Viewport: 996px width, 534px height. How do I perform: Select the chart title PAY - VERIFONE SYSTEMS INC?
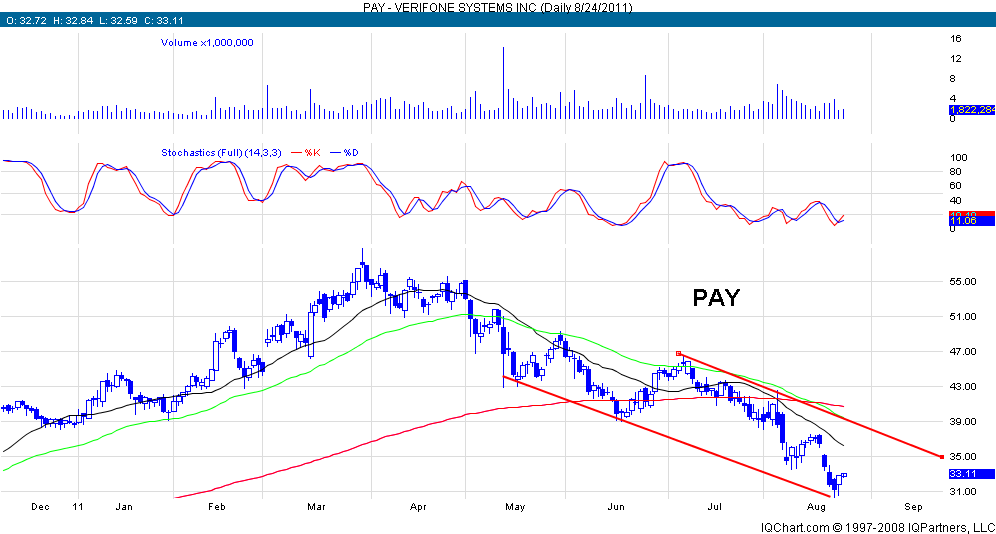[x=497, y=7]
